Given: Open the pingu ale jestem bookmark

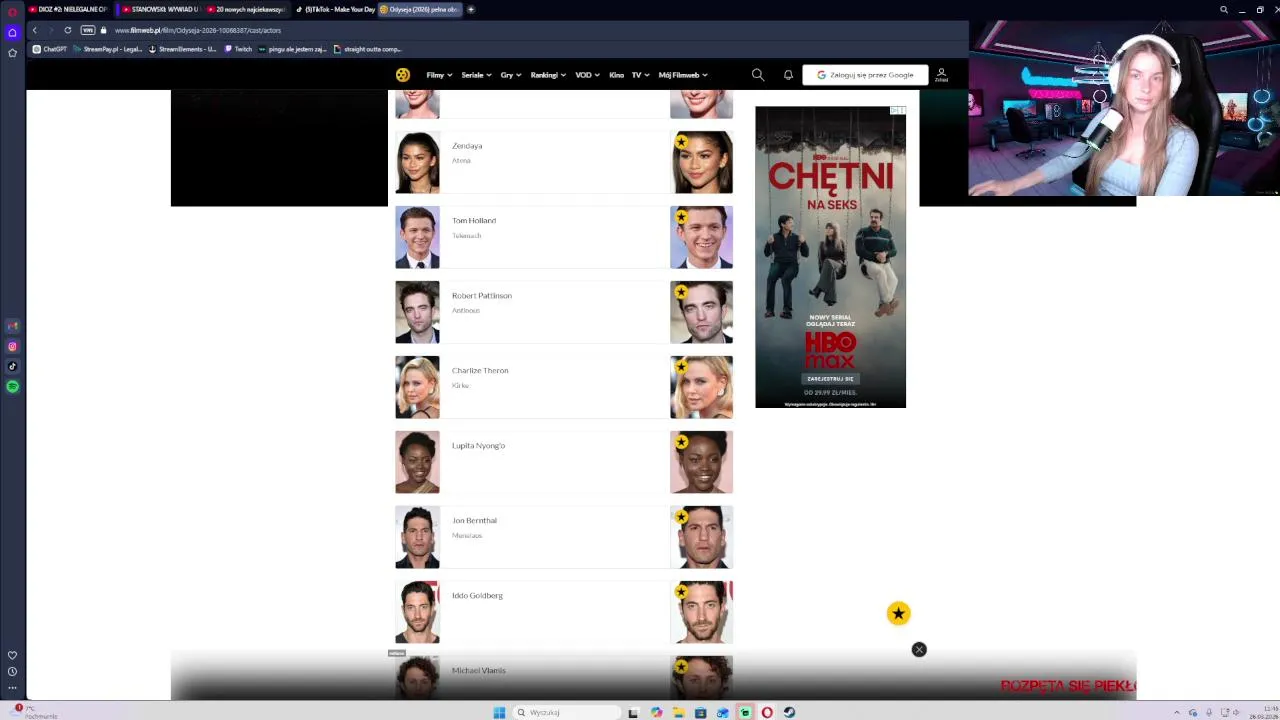Looking at the screenshot, I should coord(293,49).
